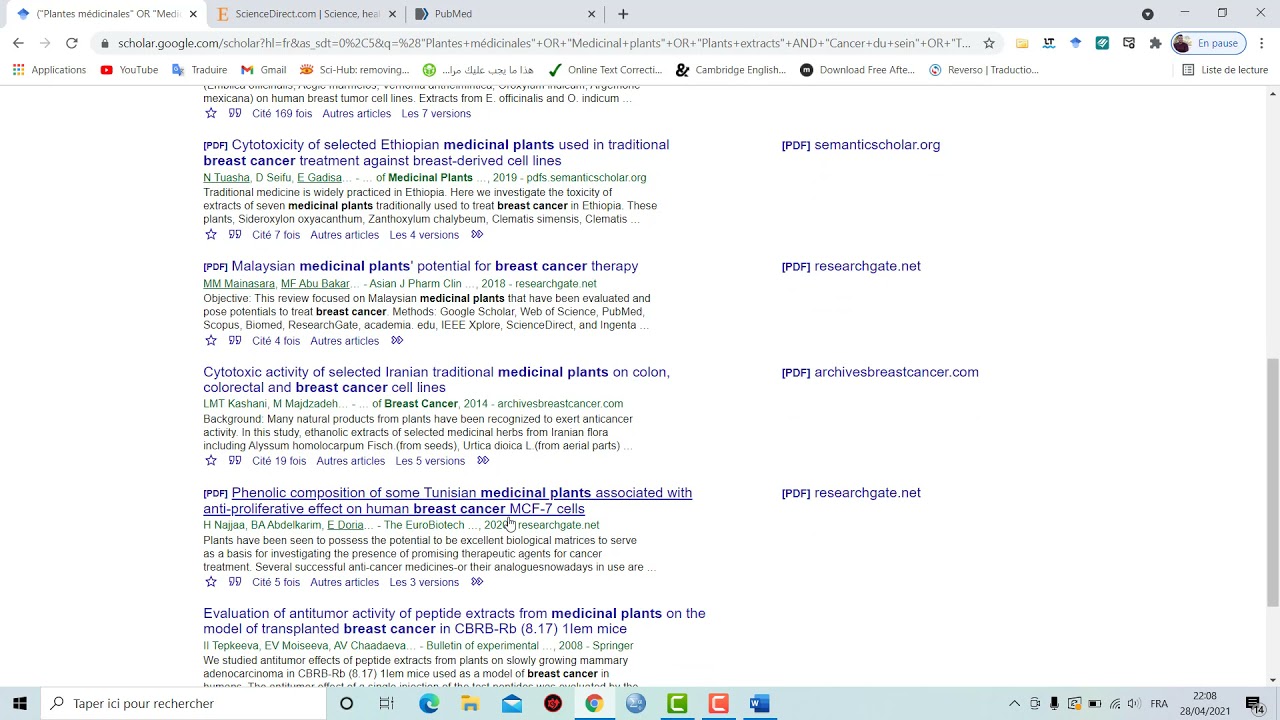Star the Malaysian medicinal plants result

point(210,341)
